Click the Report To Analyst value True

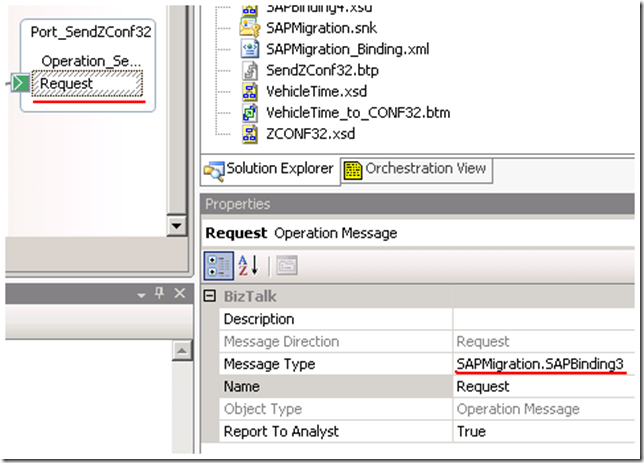pos(544,431)
